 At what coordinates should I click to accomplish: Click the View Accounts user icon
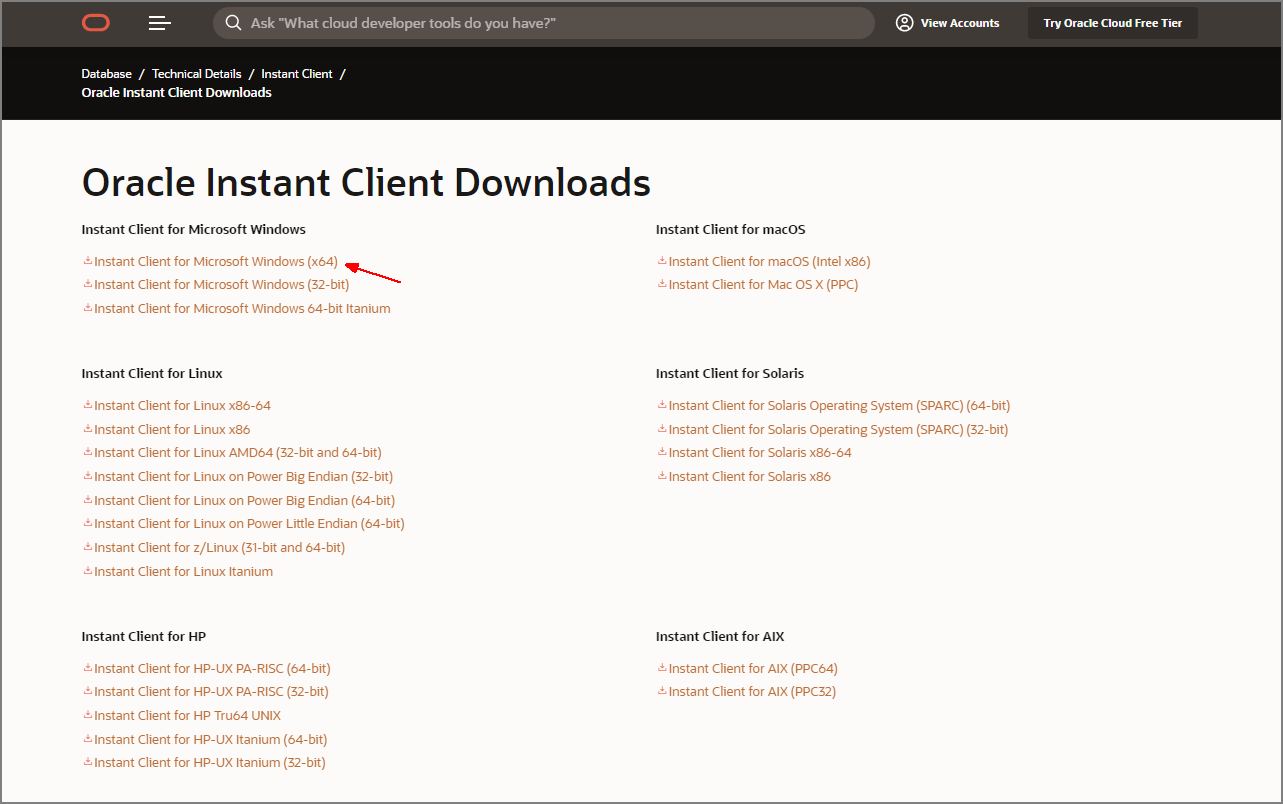[x=904, y=23]
